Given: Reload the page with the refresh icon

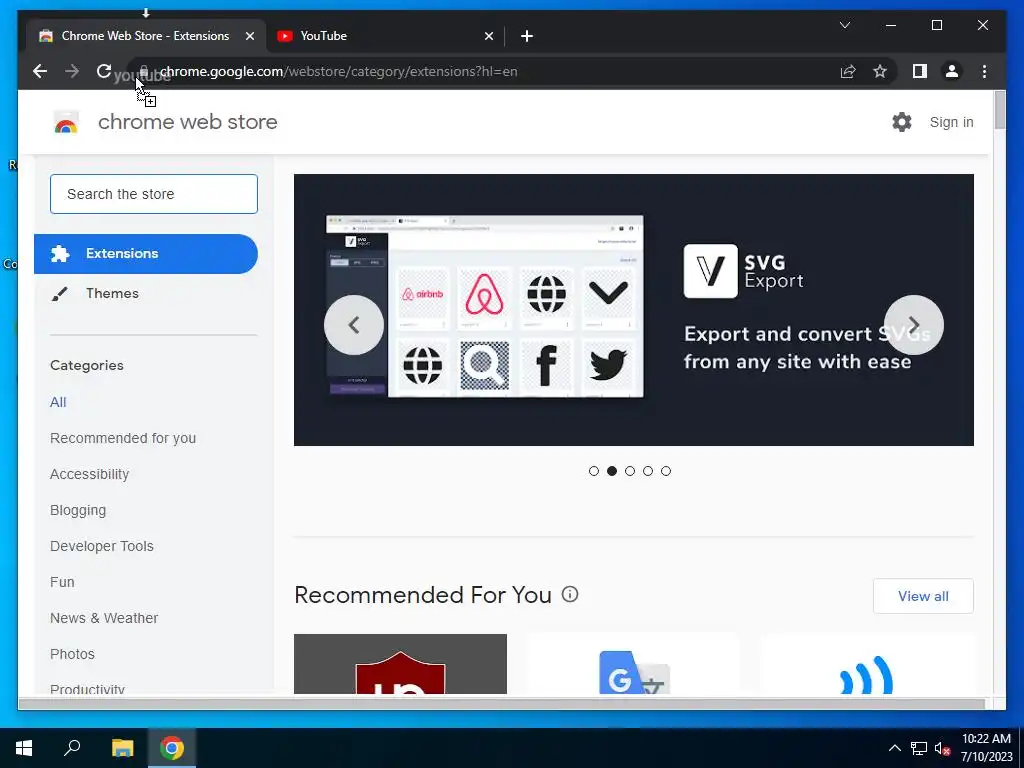Looking at the screenshot, I should point(104,71).
